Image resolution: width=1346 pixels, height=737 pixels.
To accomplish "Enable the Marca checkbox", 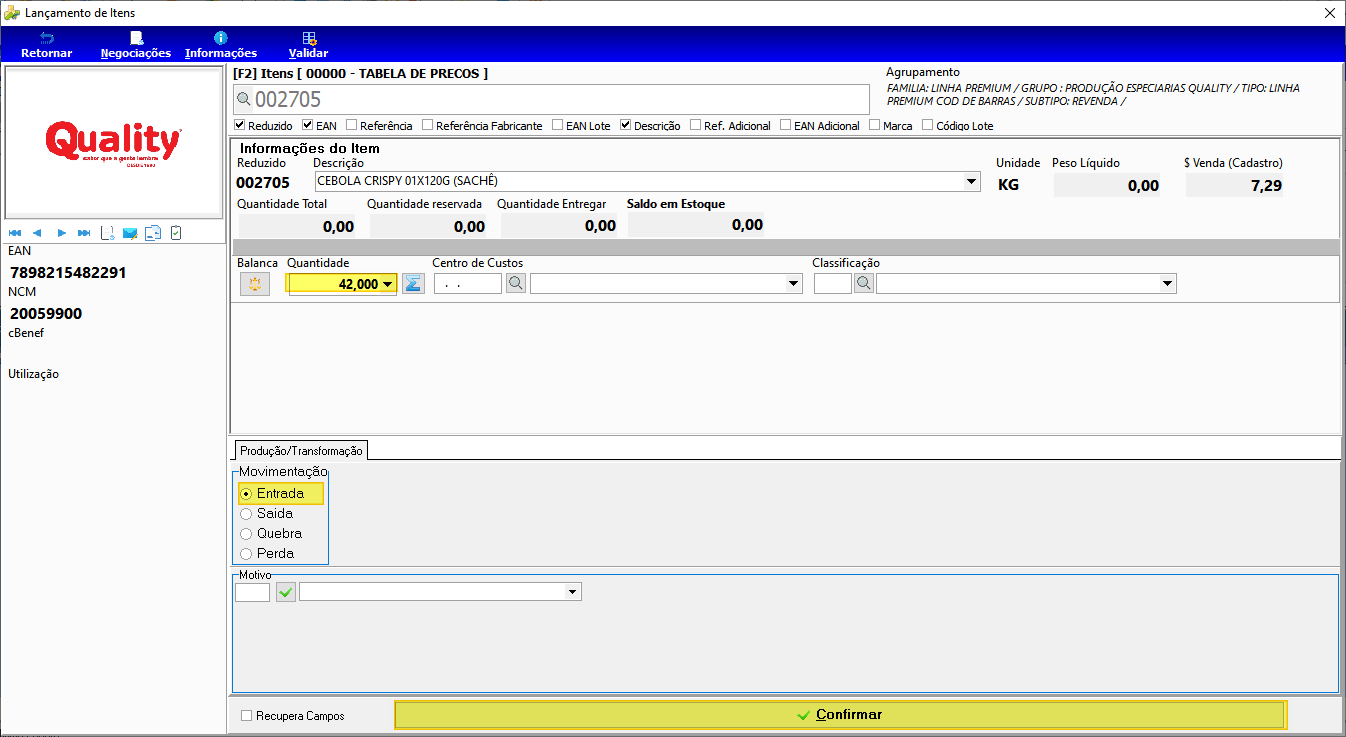I will click(875, 126).
